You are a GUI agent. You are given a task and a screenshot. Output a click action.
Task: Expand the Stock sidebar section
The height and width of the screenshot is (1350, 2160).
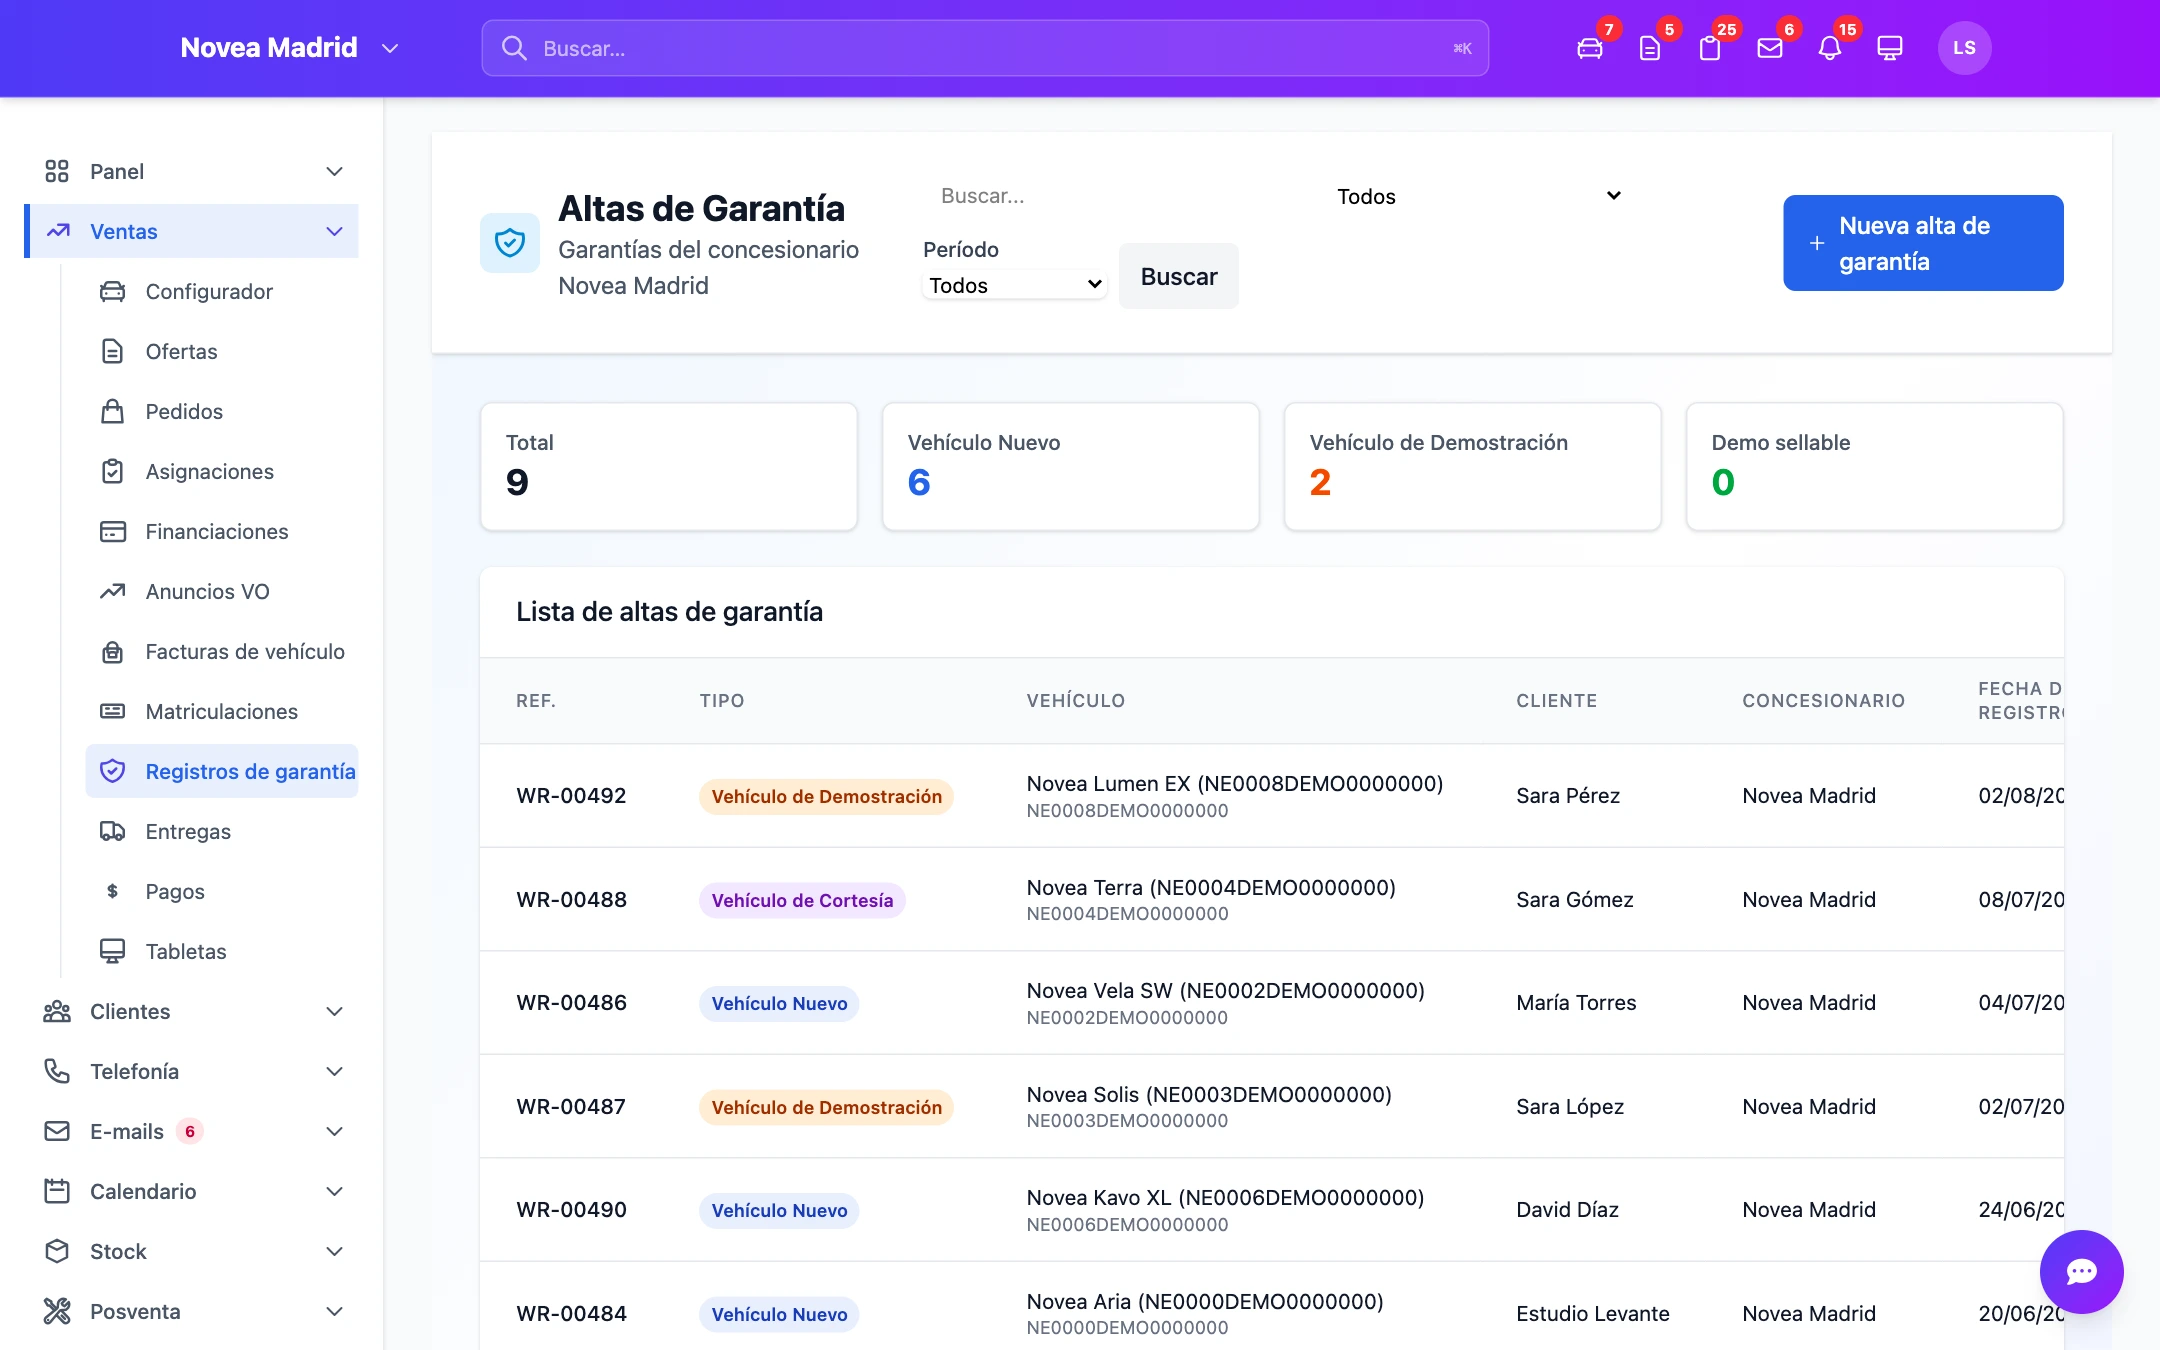[335, 1251]
